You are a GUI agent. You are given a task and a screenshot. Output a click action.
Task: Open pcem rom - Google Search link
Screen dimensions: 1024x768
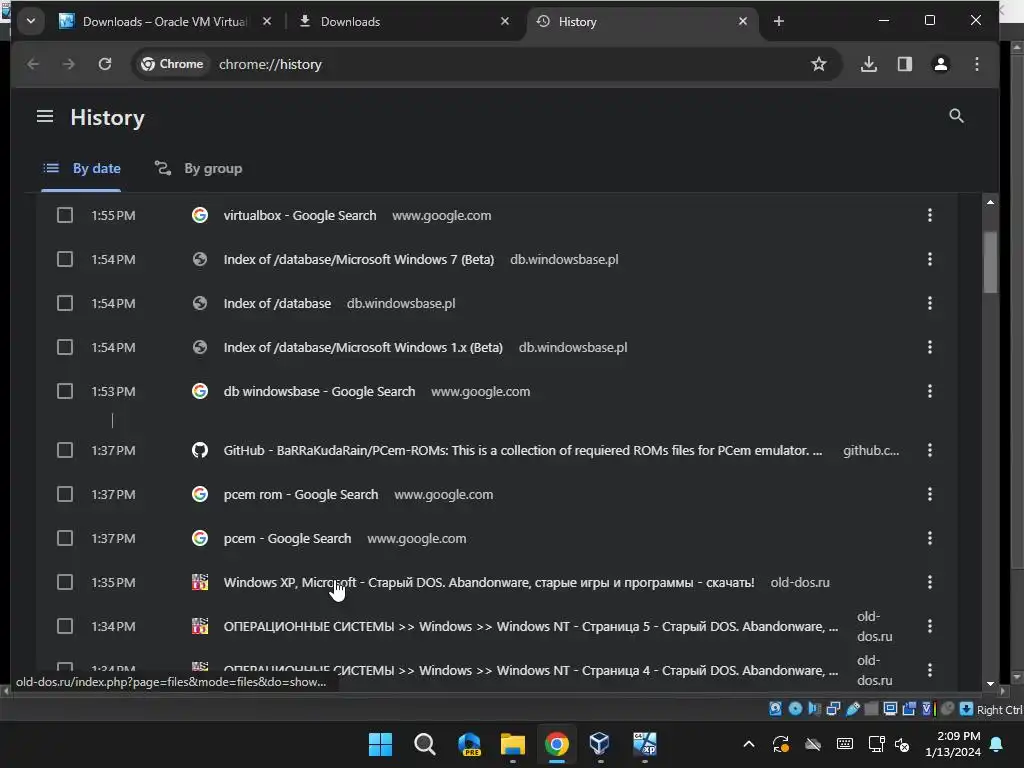point(300,494)
